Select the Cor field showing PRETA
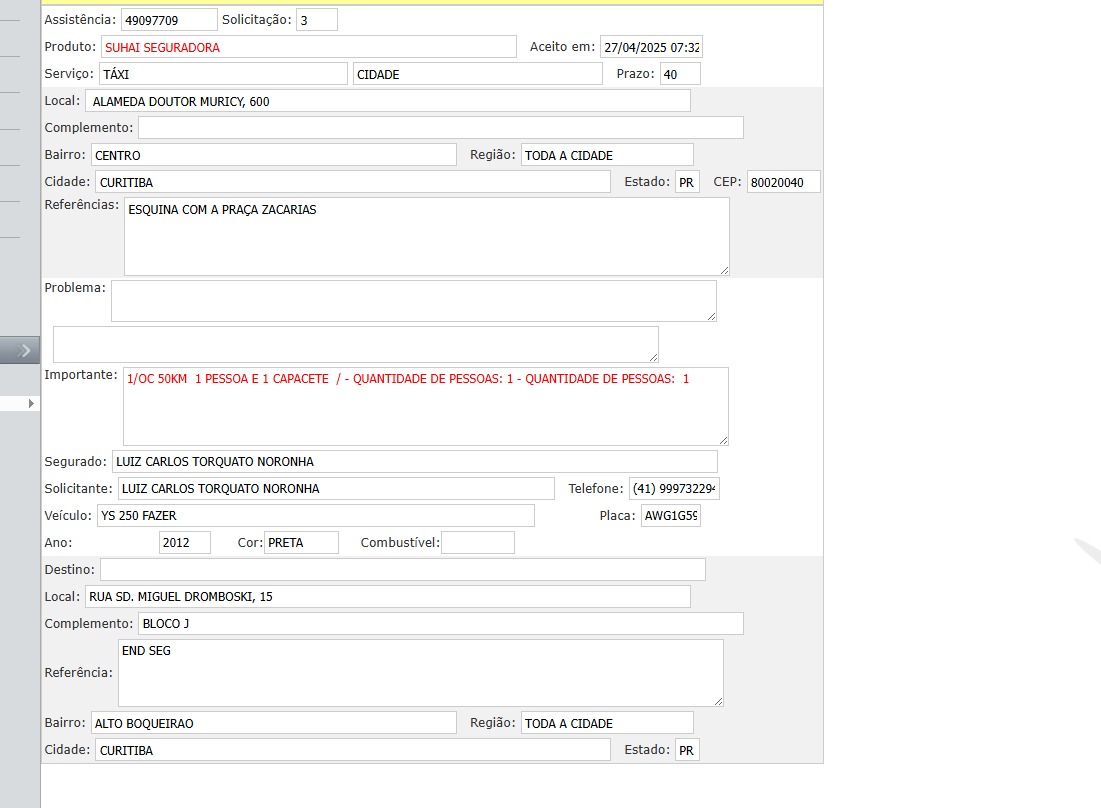Viewport: 1101px width, 808px height. (301, 543)
